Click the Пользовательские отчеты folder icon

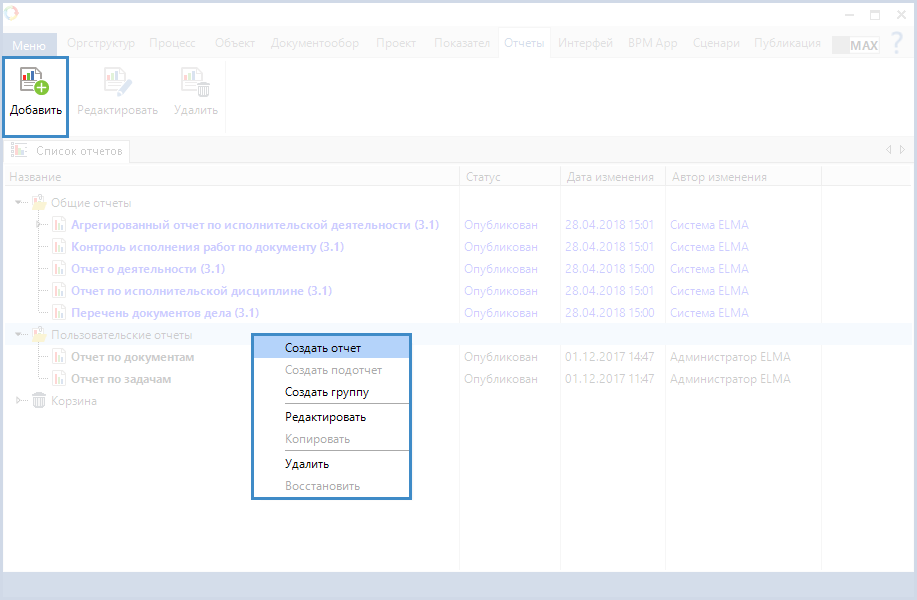pos(39,335)
